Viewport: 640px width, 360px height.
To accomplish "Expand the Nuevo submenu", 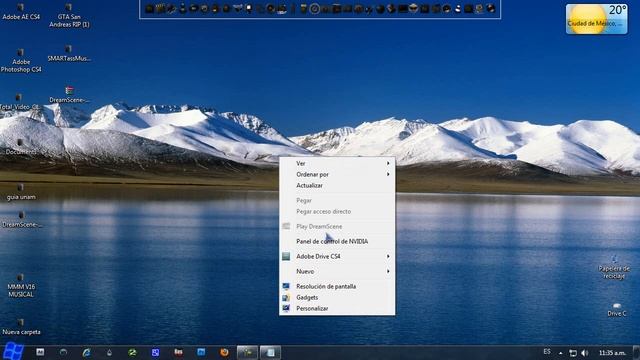I will click(337, 271).
